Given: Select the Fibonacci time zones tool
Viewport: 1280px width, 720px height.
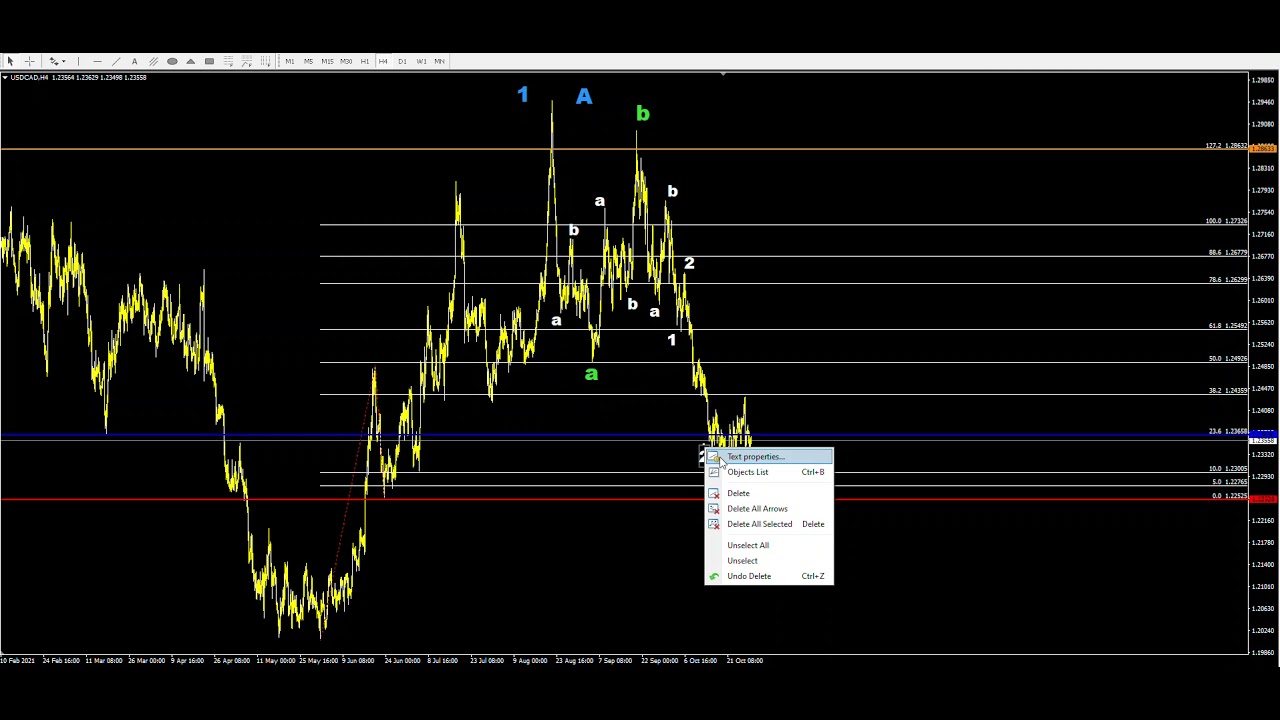Looking at the screenshot, I should point(265,61).
